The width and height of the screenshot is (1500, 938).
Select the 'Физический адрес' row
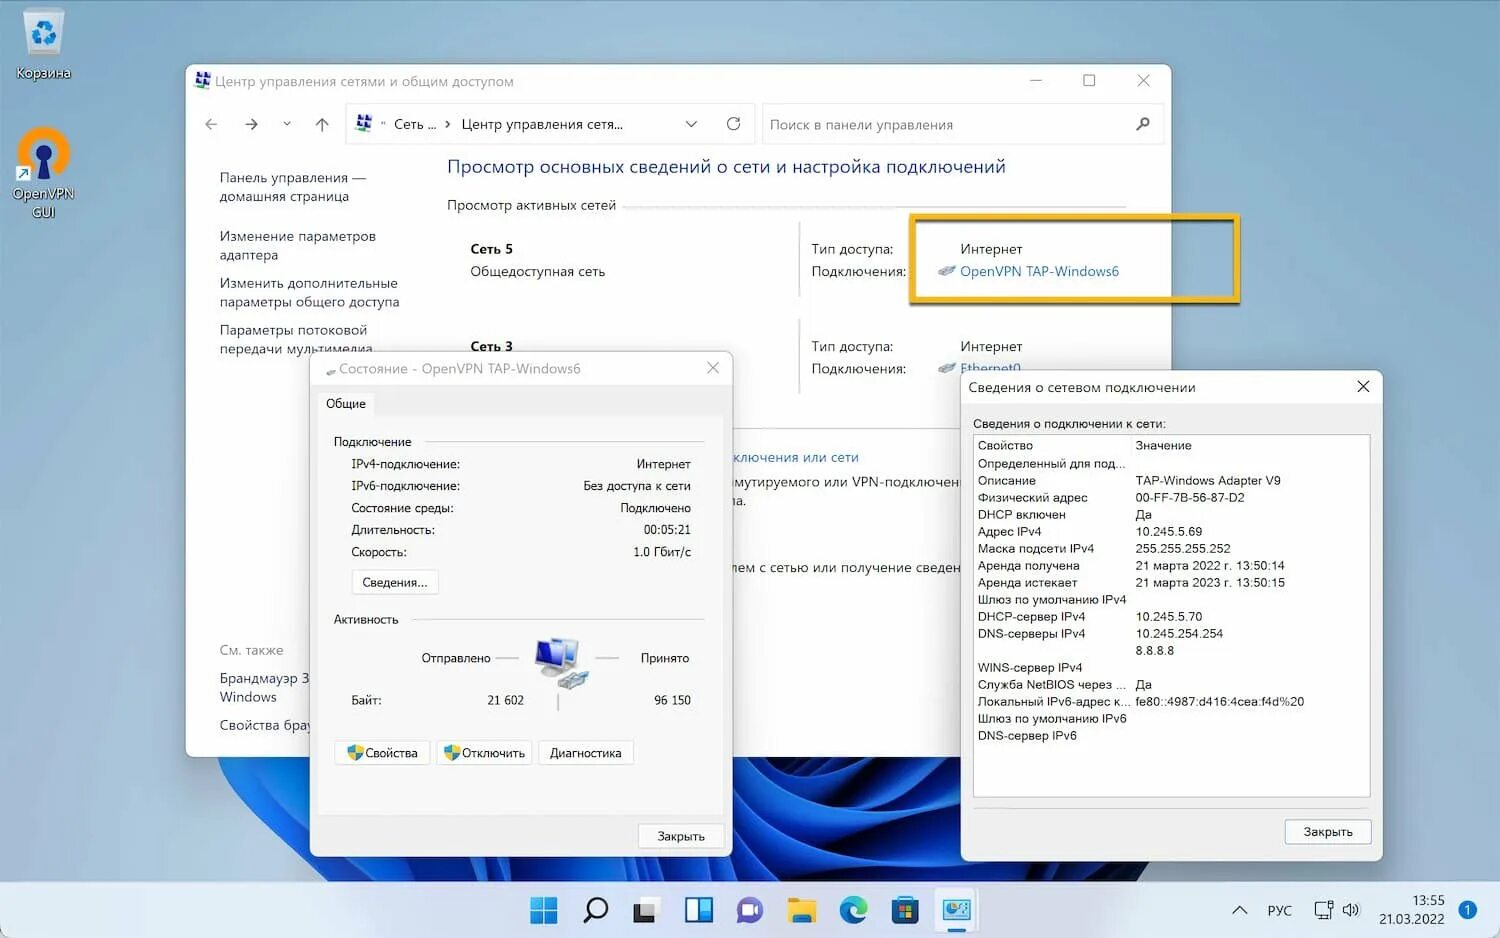click(1171, 497)
